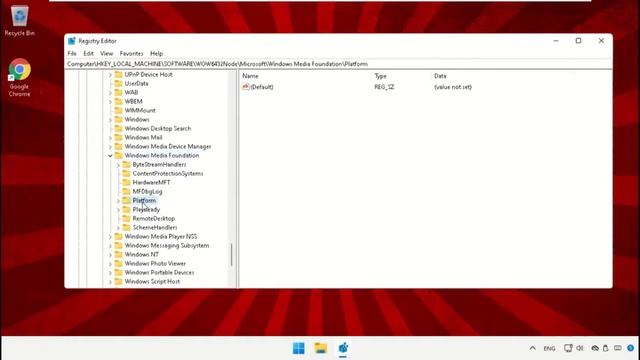The width and height of the screenshot is (640, 360).
Task: Expand the UPnP Device Host key
Action: click(x=110, y=75)
